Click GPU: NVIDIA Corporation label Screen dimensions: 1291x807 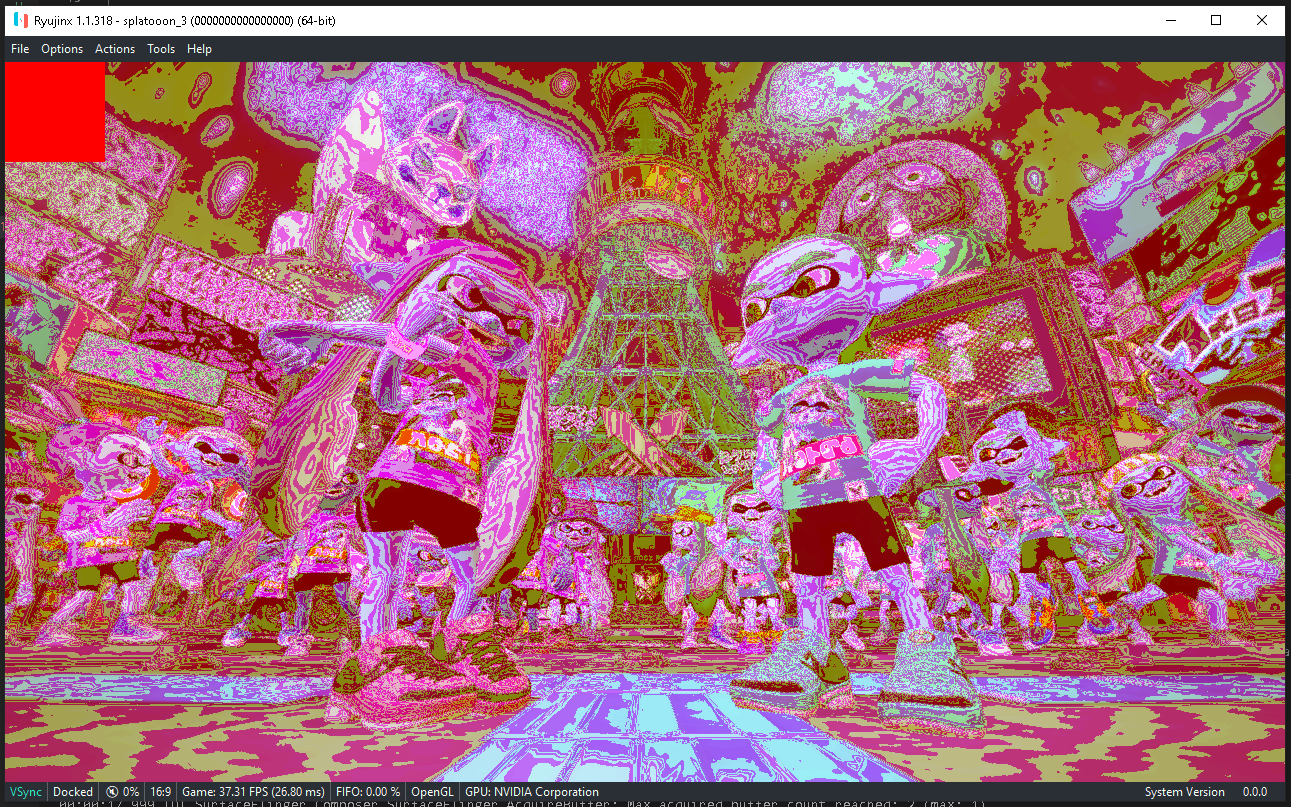532,792
